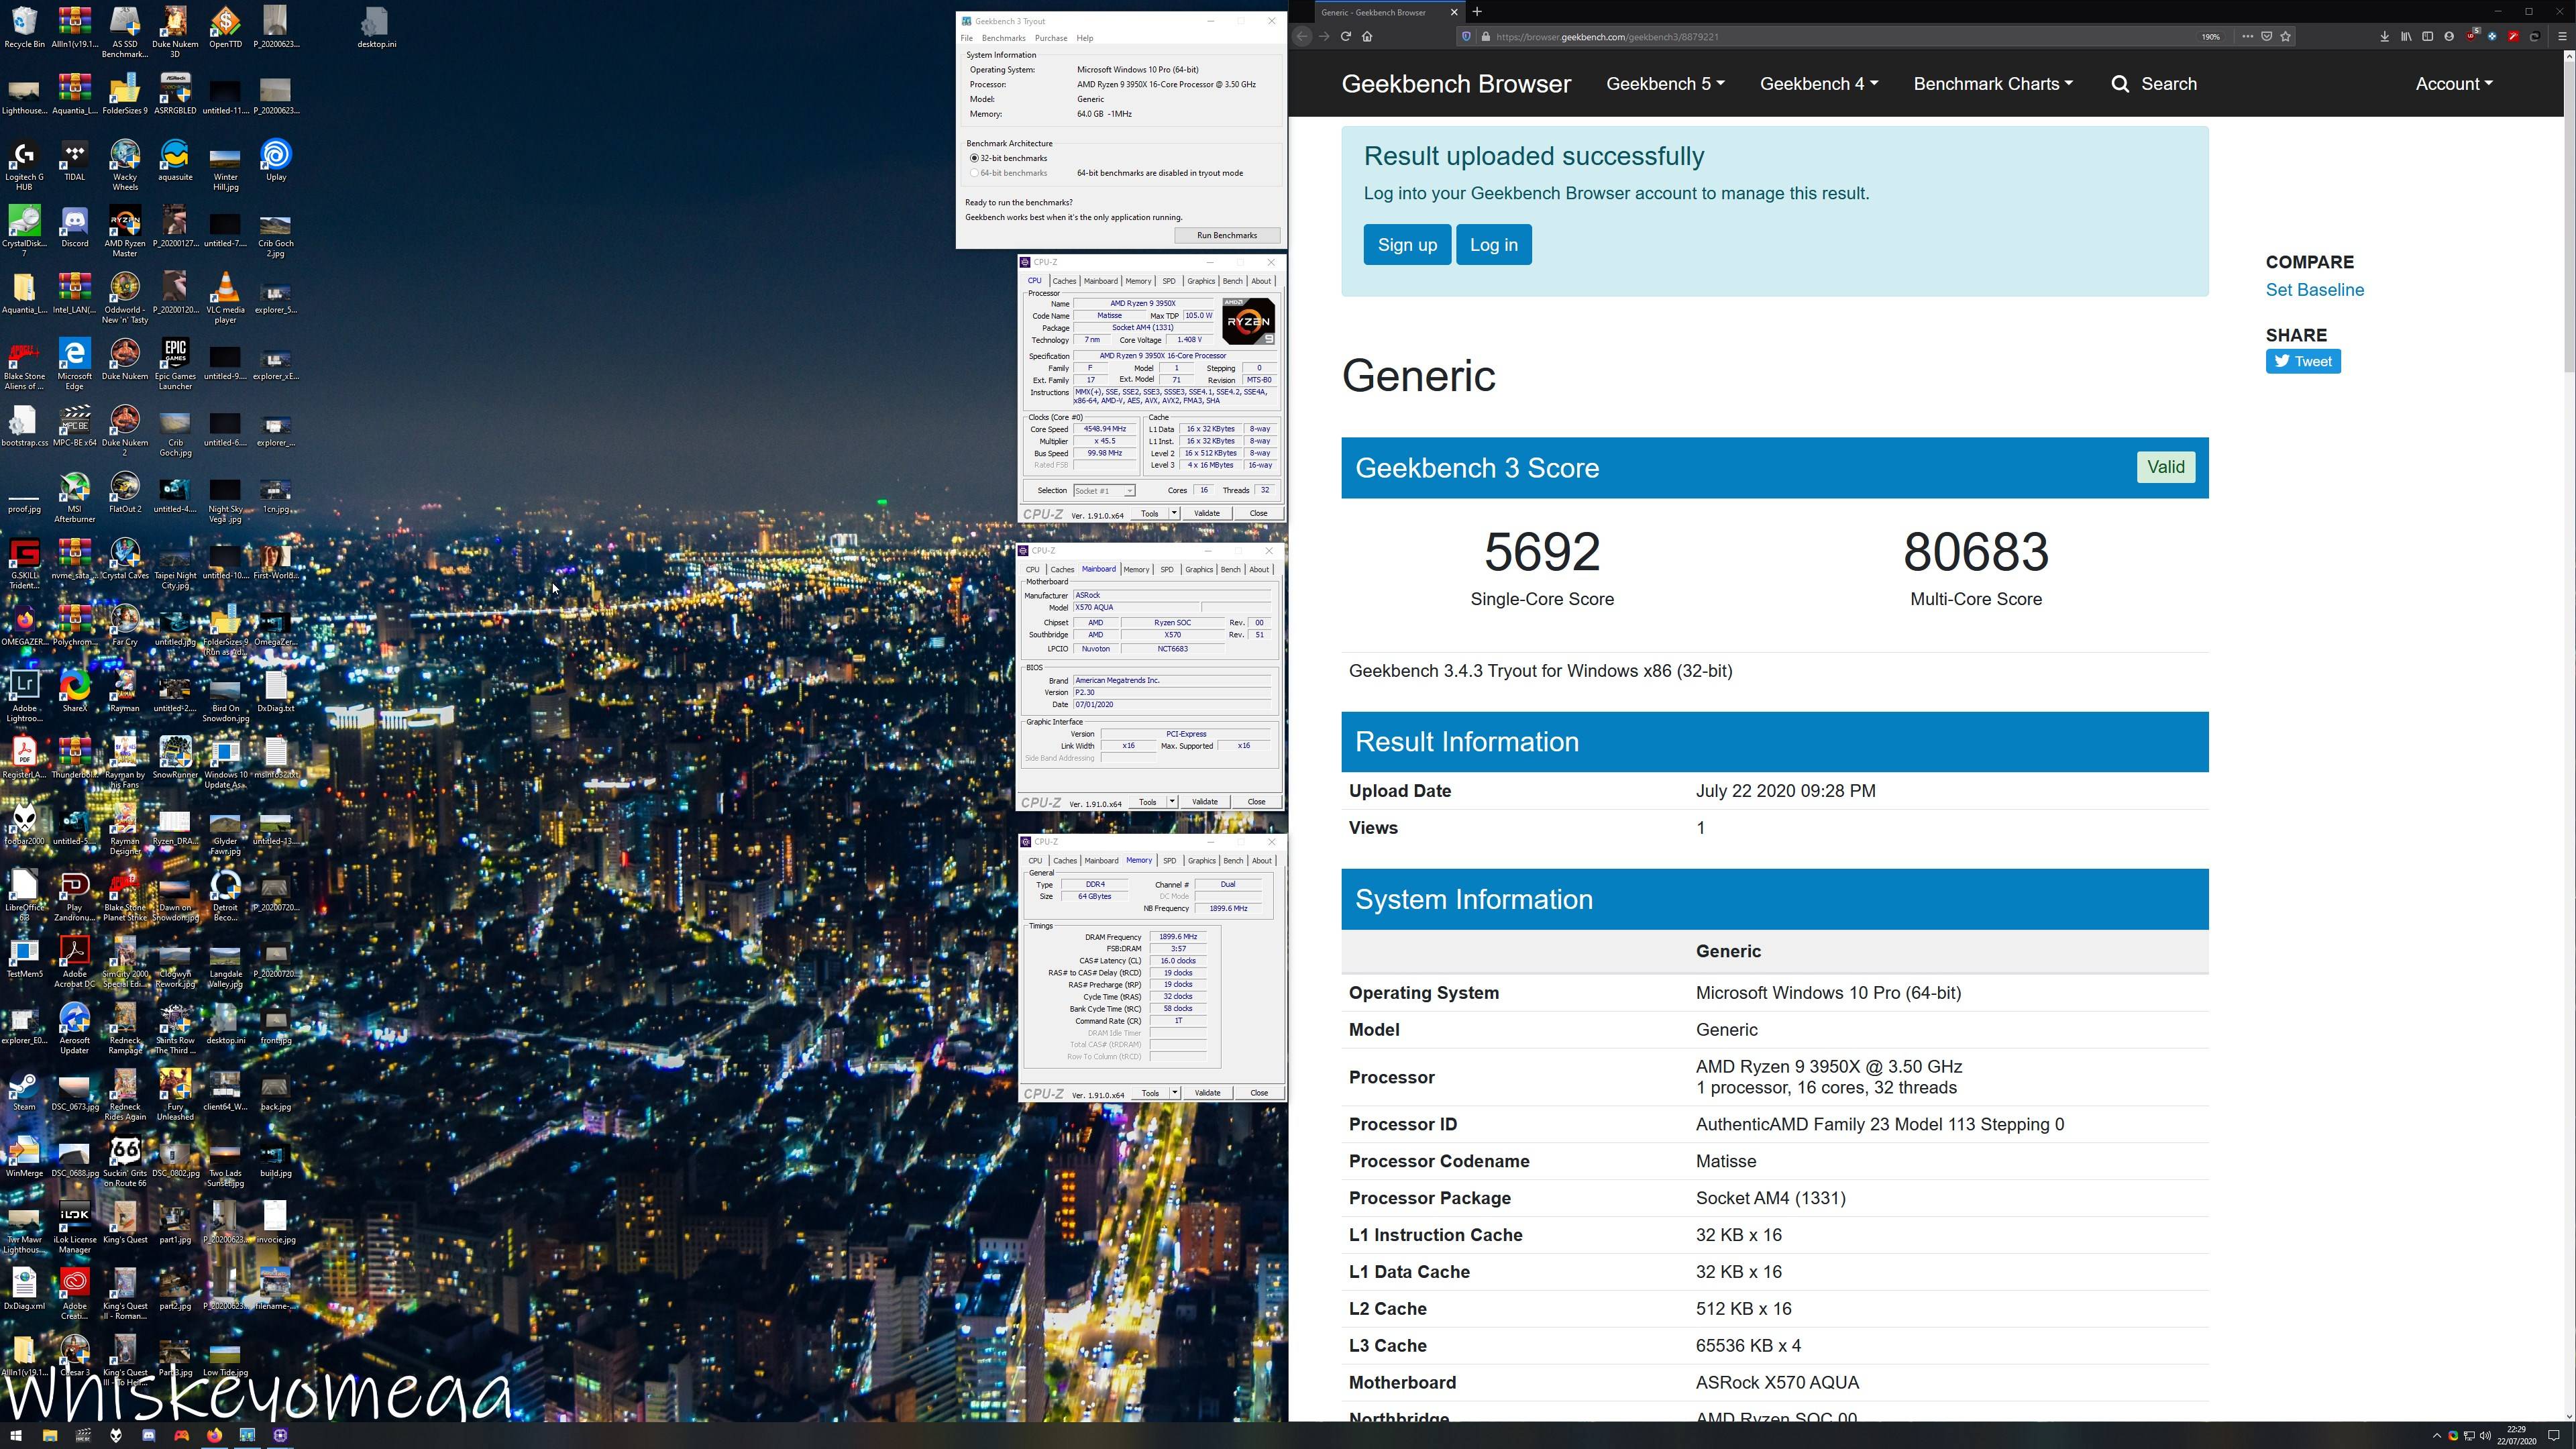Click Close in CPU-Z Memory window
Screen dimensions: 2576x1449
[x=1259, y=1093]
